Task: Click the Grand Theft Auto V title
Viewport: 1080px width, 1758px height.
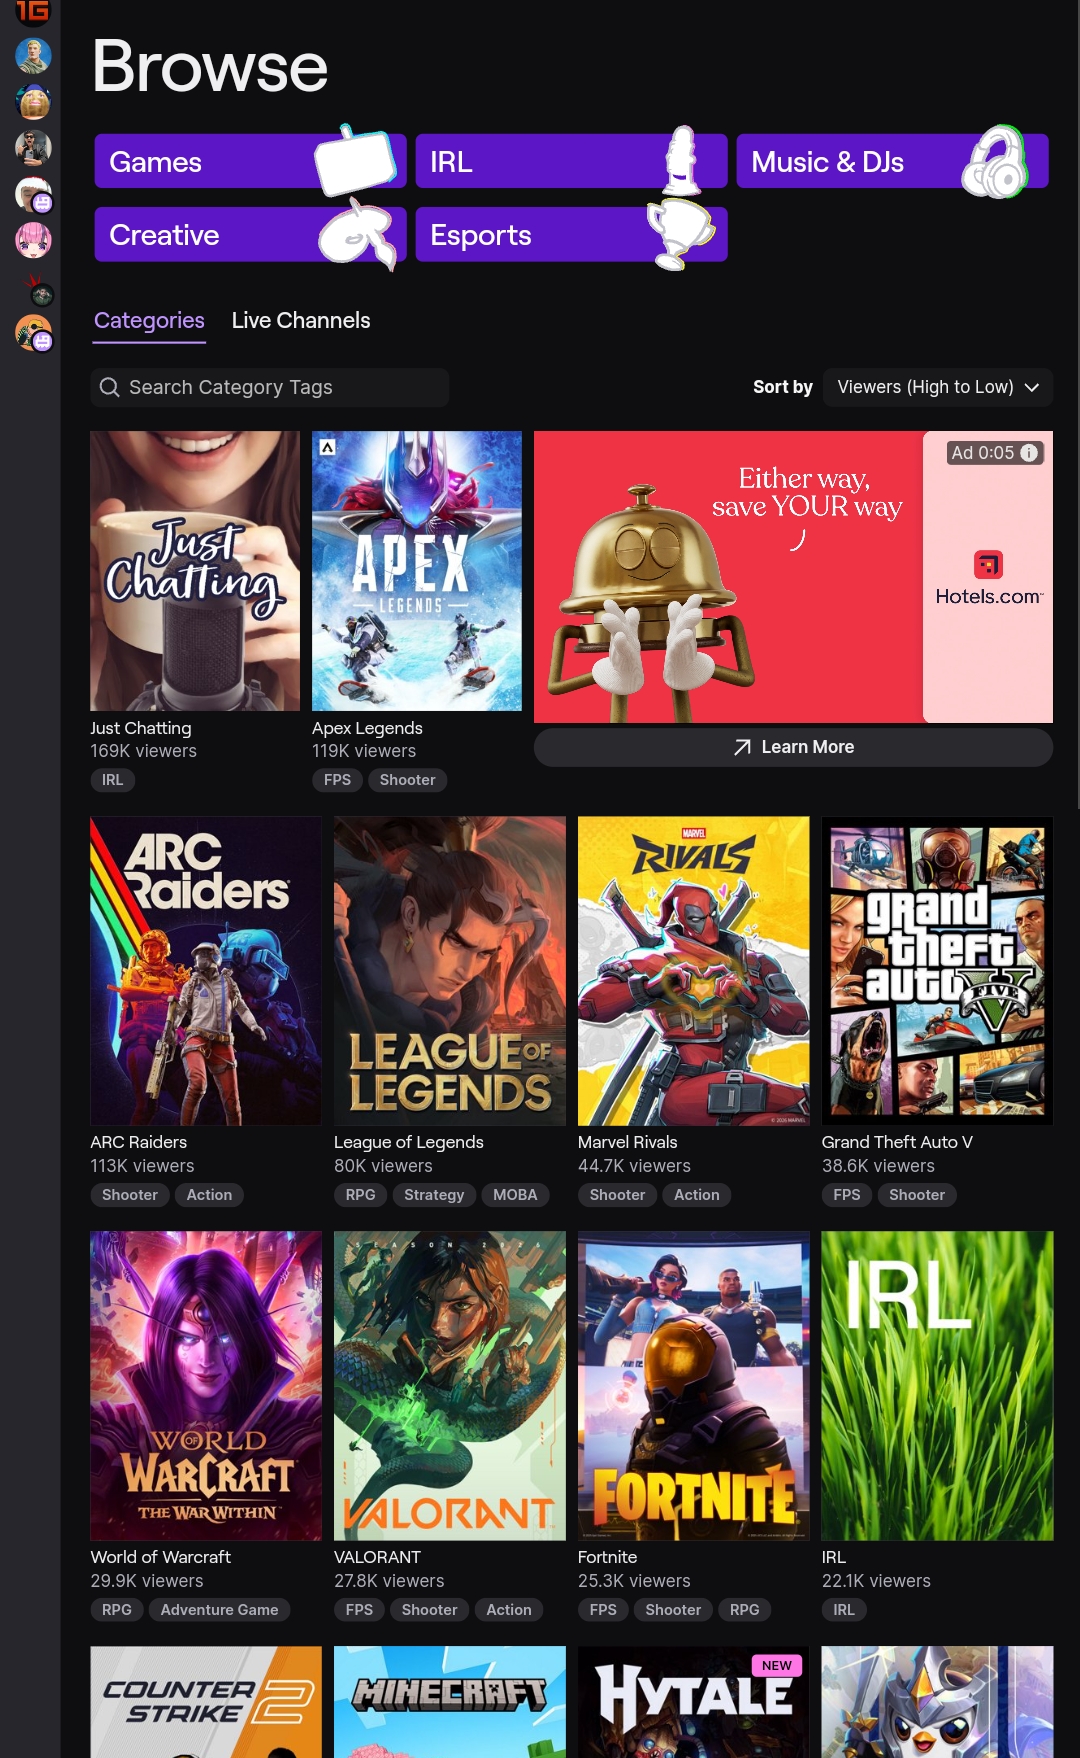Action: 897,1142
